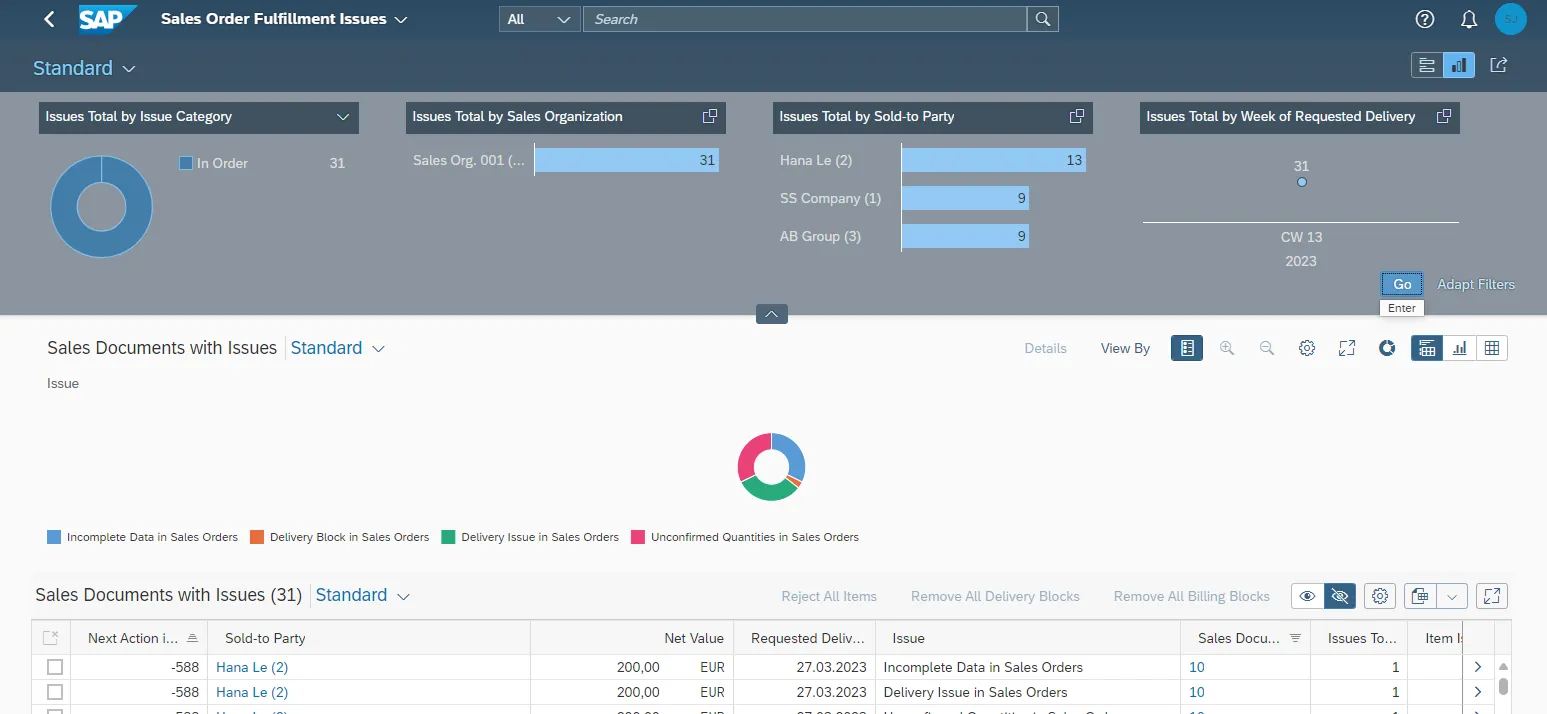This screenshot has height=714, width=1547.
Task: Open the notifications bell
Action: pyautogui.click(x=1469, y=19)
